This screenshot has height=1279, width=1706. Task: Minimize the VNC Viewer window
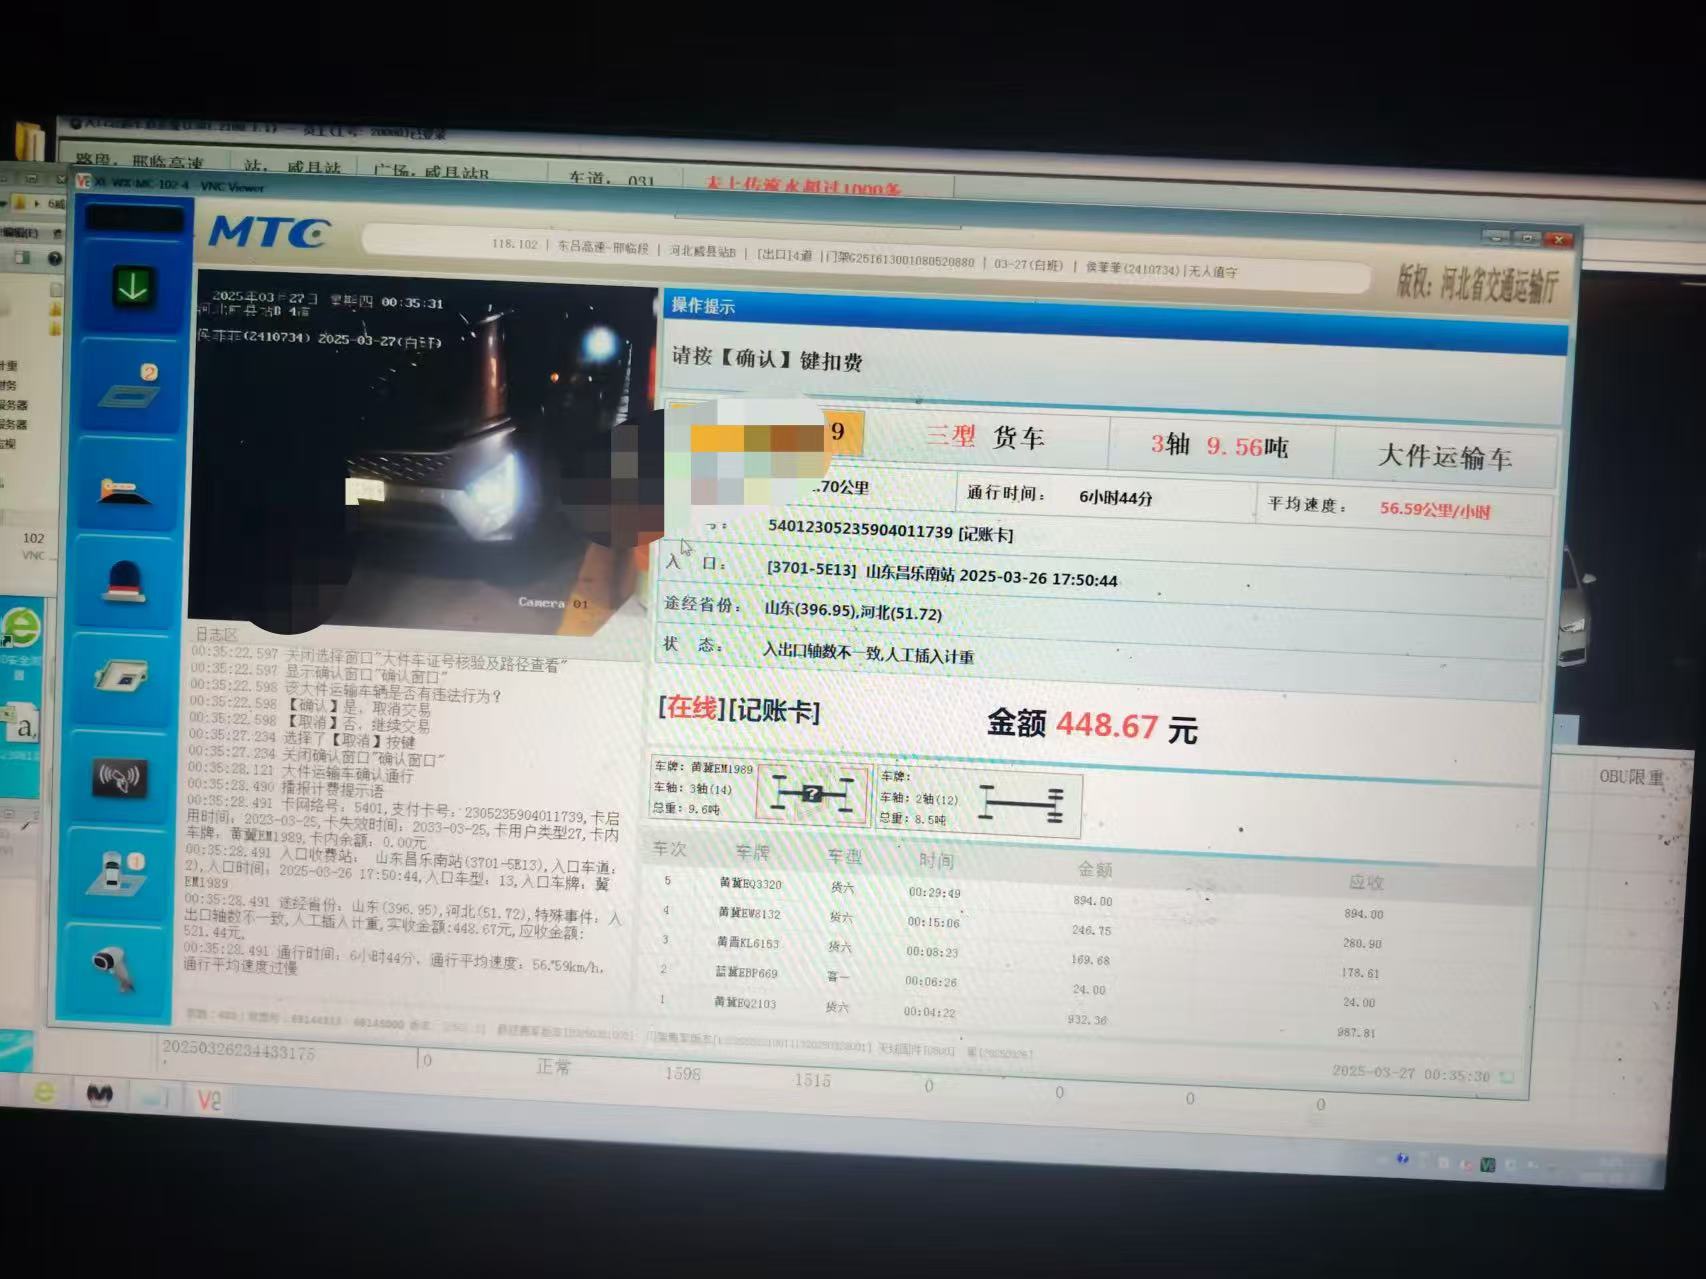tap(1497, 237)
